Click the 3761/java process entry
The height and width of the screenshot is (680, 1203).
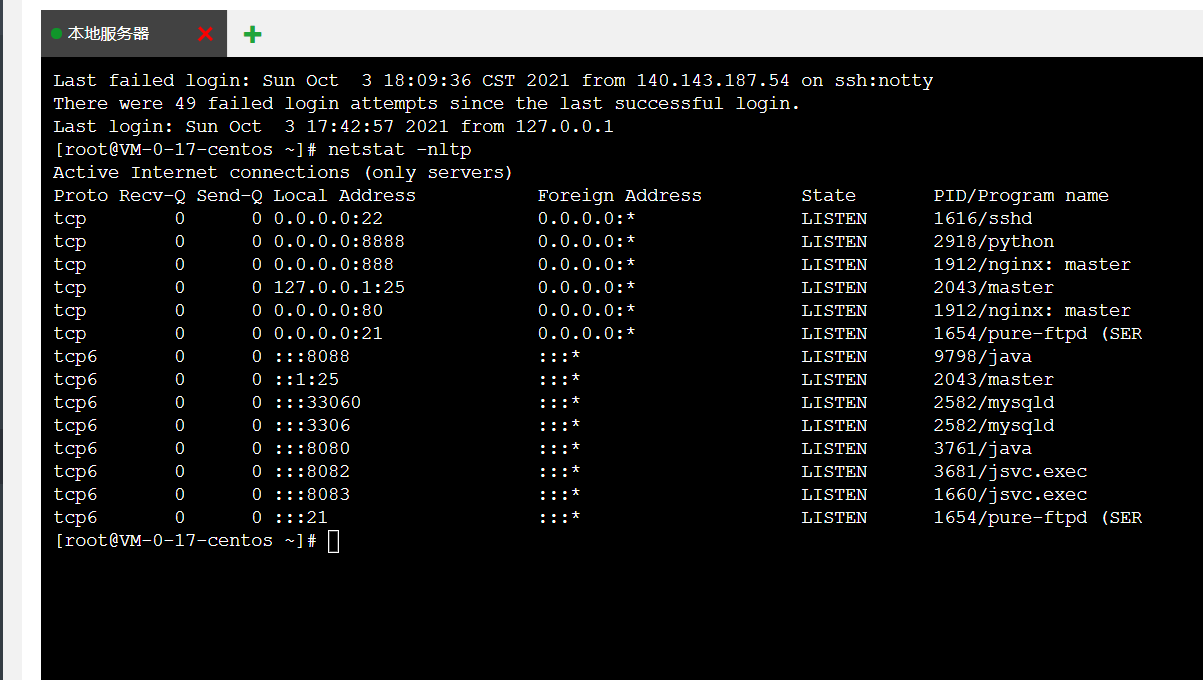coord(983,449)
